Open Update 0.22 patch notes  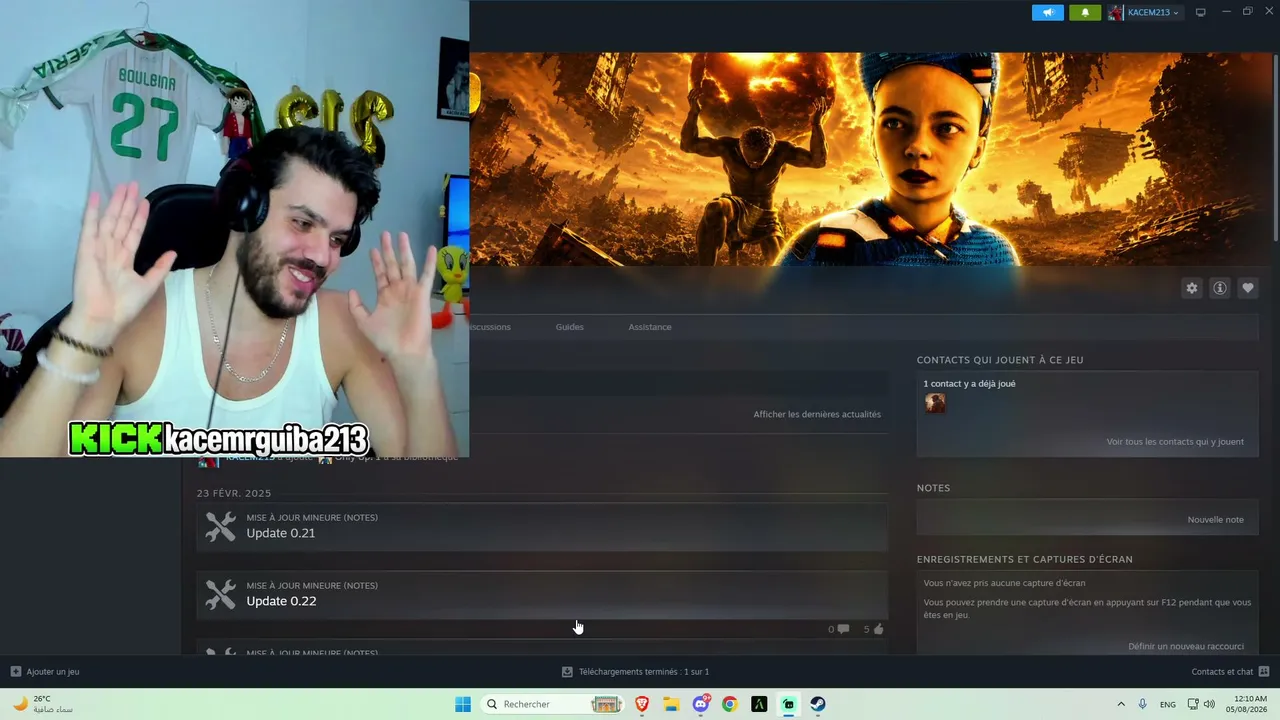point(542,594)
